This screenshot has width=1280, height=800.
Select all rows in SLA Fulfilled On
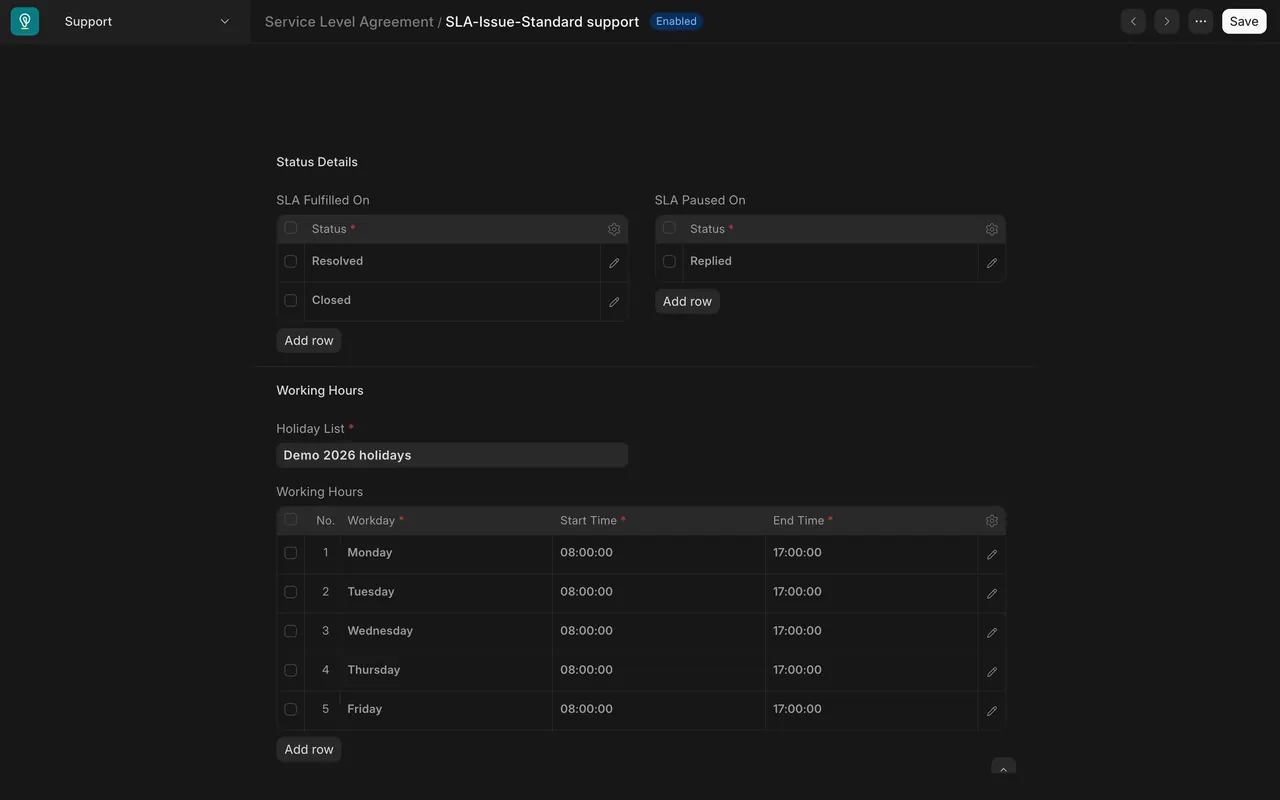click(x=291, y=228)
